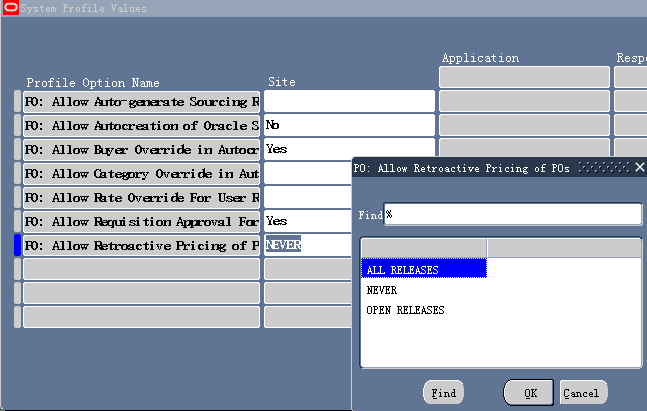Click left column header in value list
The height and width of the screenshot is (411, 647).
click(x=424, y=248)
